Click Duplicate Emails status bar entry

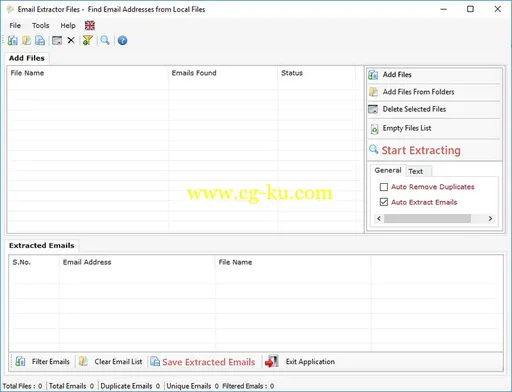(x=130, y=386)
